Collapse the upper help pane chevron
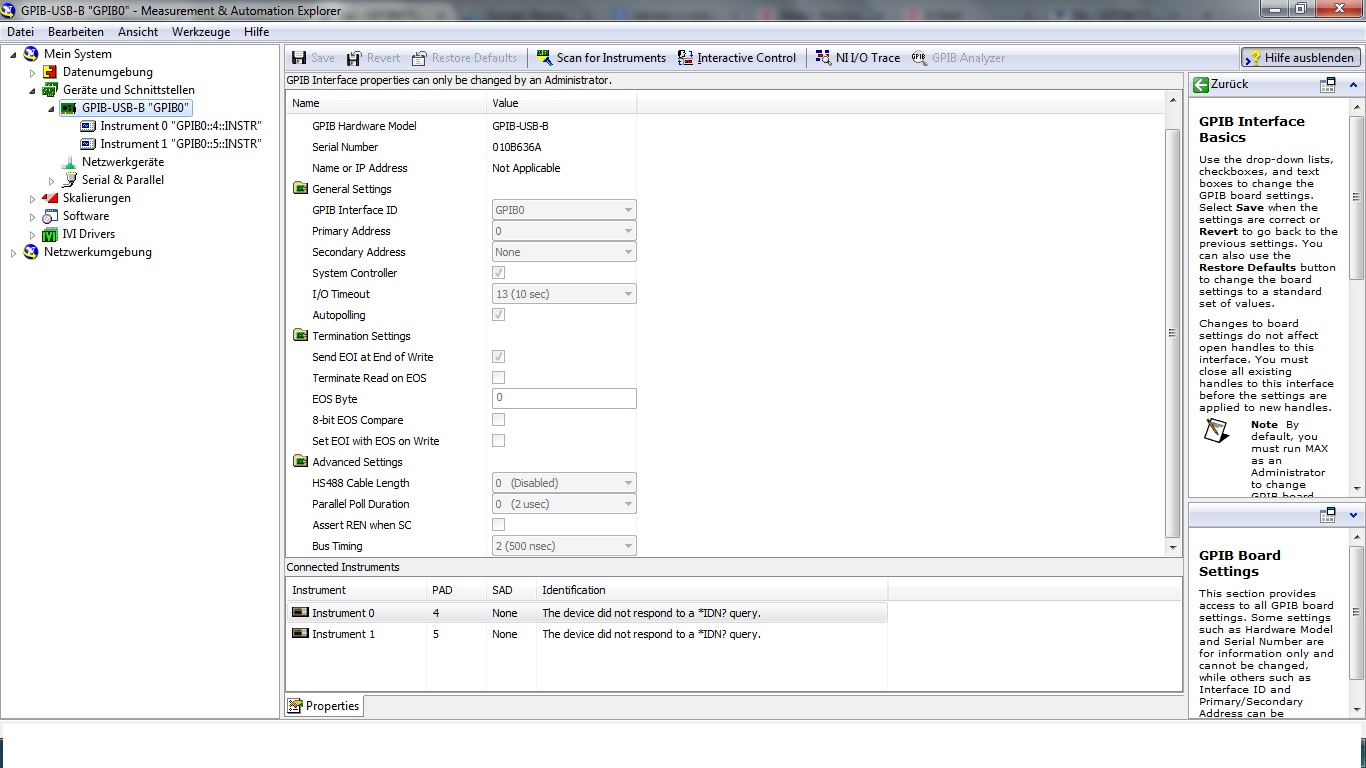1366x768 pixels. 1354,85
